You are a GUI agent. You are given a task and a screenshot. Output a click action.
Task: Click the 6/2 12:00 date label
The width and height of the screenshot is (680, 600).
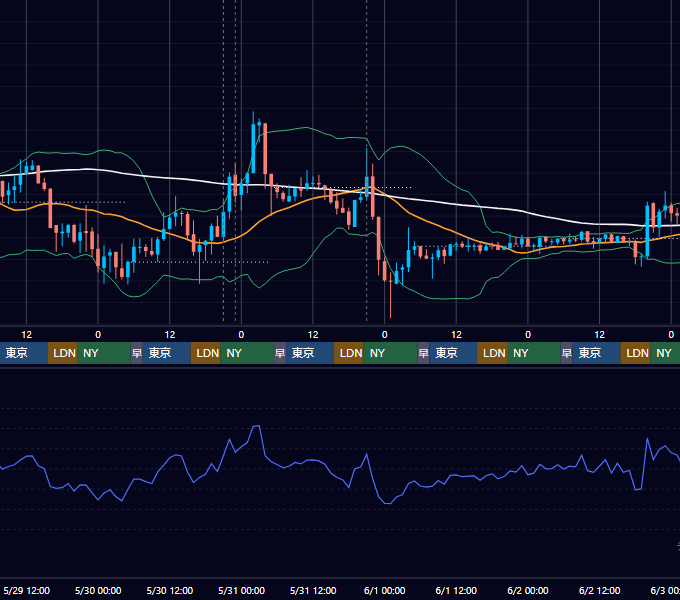point(599,590)
